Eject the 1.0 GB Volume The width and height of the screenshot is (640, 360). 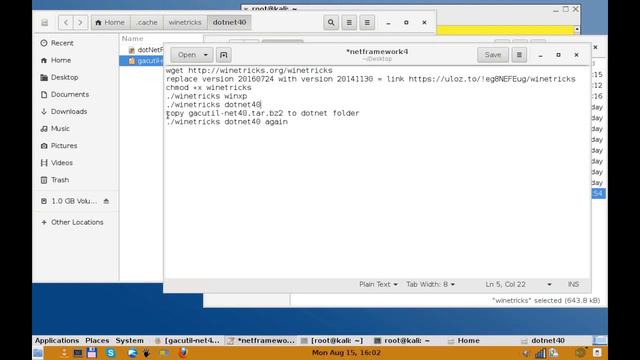tap(106, 201)
